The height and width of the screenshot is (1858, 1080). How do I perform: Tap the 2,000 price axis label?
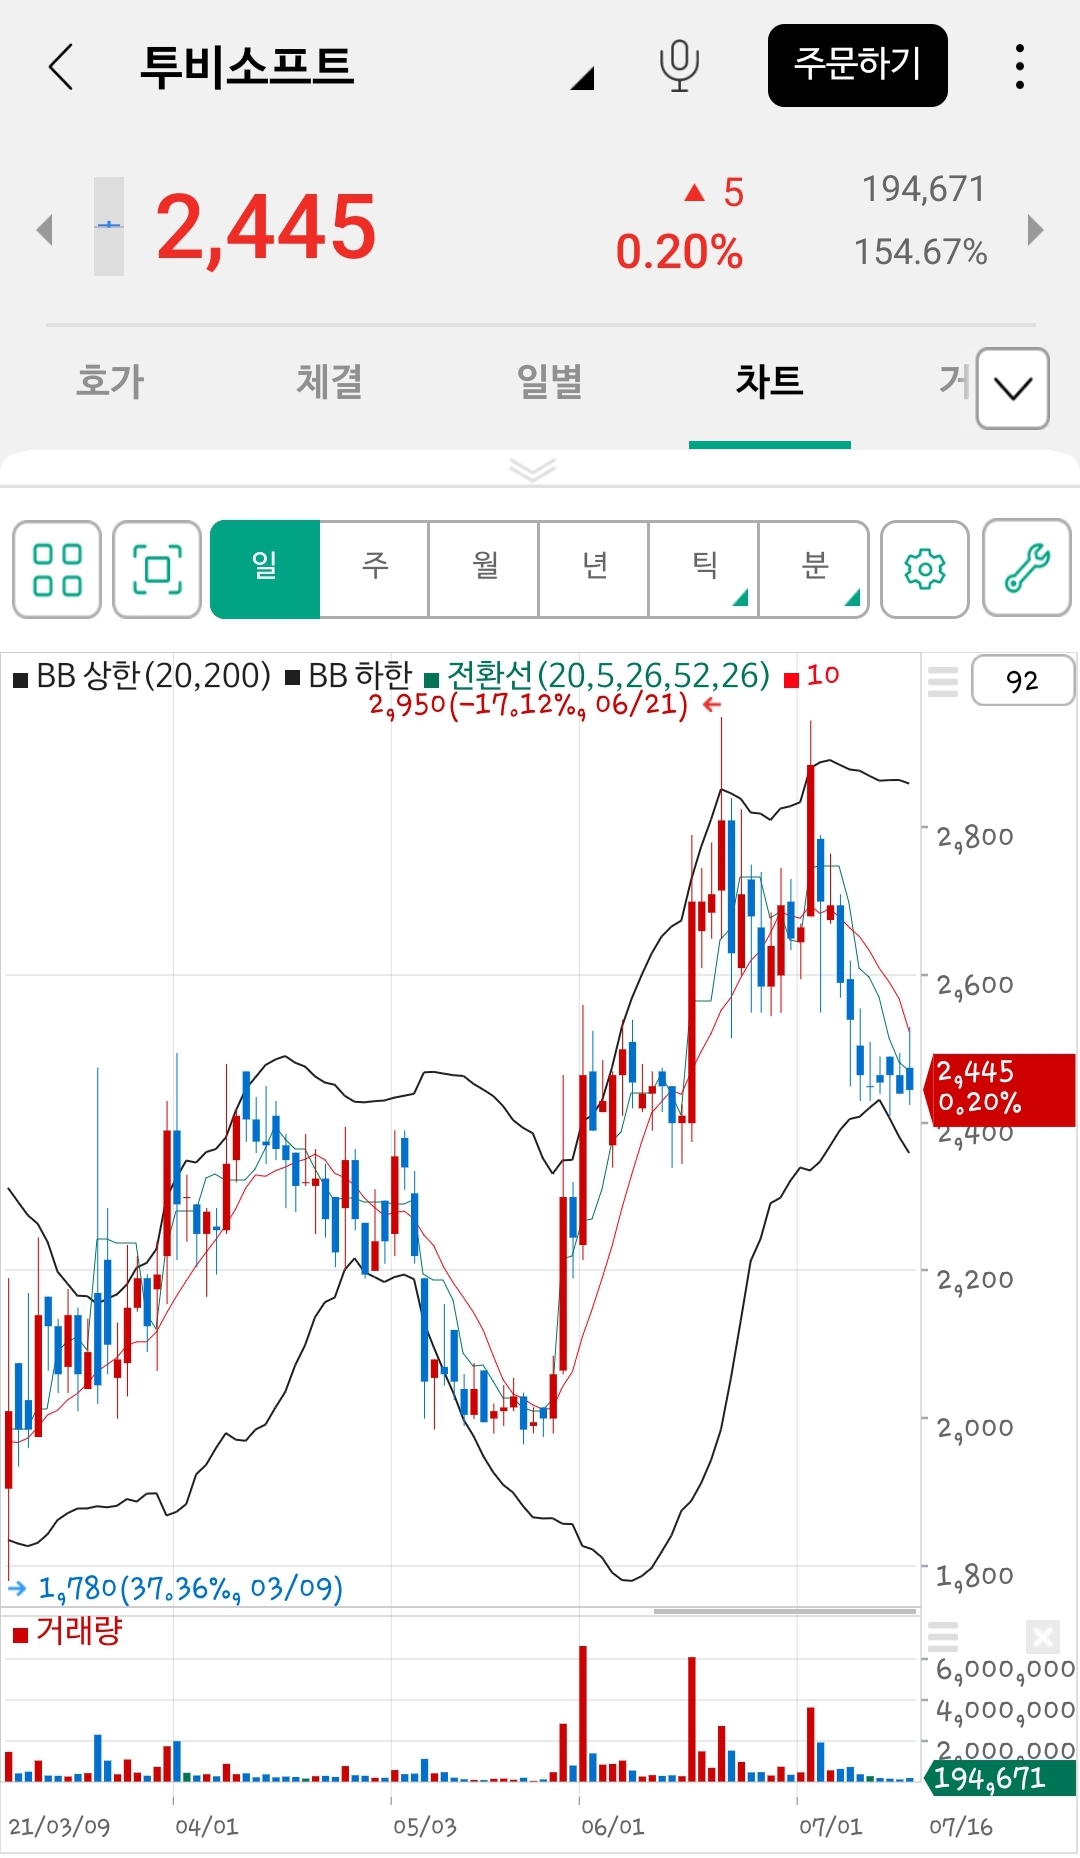tap(975, 1428)
